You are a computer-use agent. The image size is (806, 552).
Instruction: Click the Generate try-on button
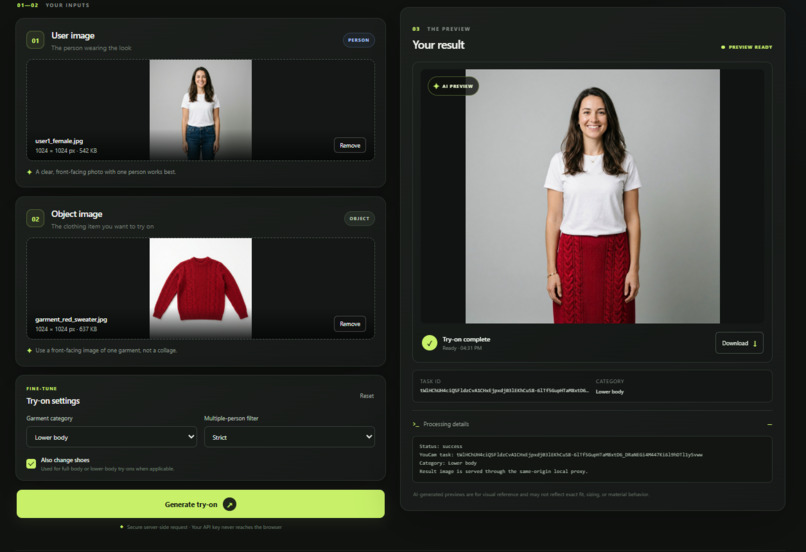pyautogui.click(x=200, y=504)
